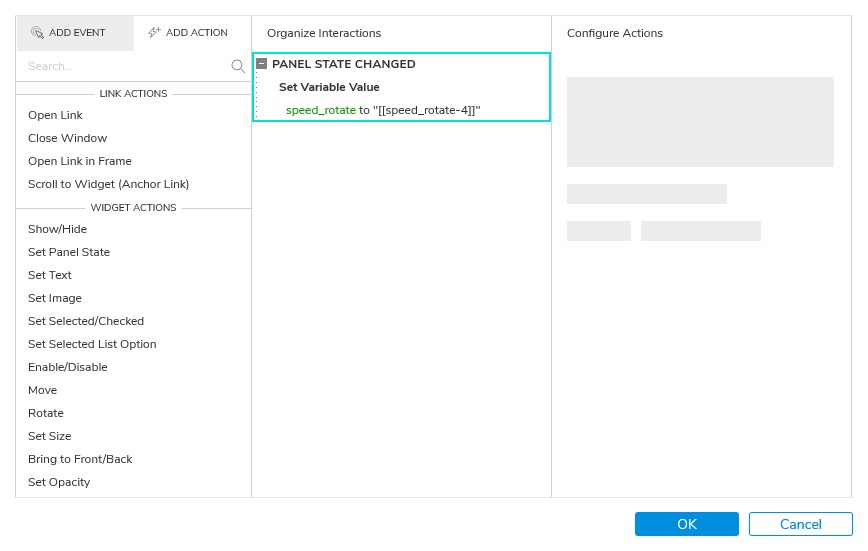This screenshot has width=868, height=551.
Task: Select Open Link in Frame action
Action: click(80, 161)
